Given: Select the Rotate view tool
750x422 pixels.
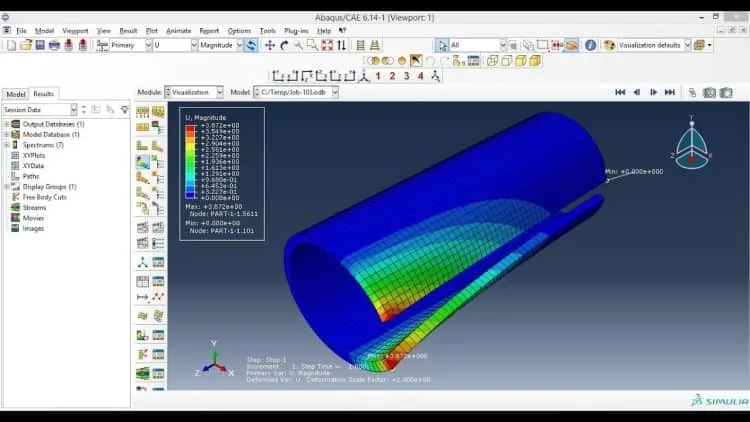Looking at the screenshot, I should [284, 45].
